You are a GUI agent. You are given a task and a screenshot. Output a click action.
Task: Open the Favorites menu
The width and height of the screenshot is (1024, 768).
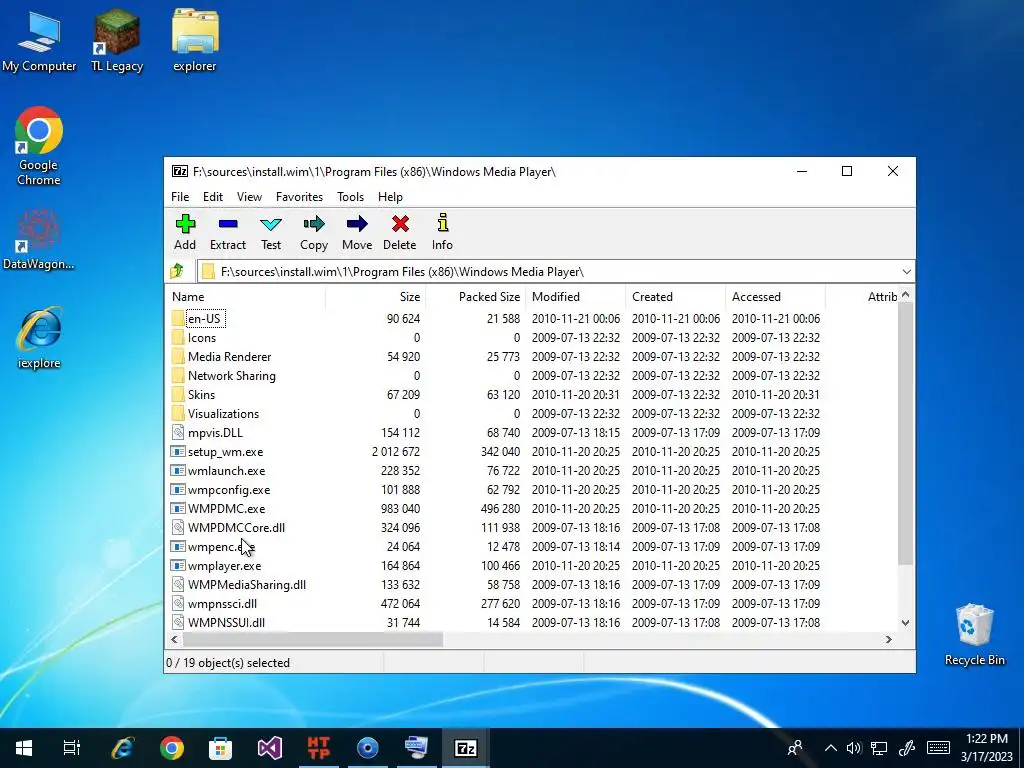tap(299, 197)
